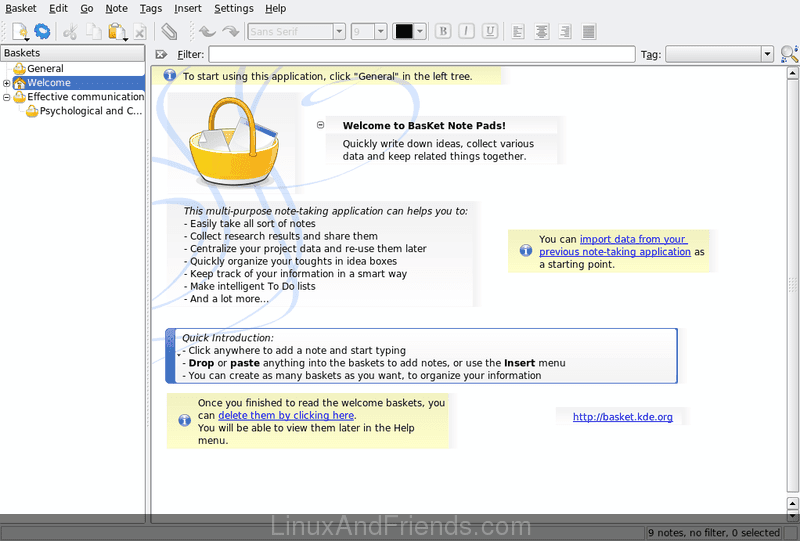Align text right

pyautogui.click(x=565, y=32)
